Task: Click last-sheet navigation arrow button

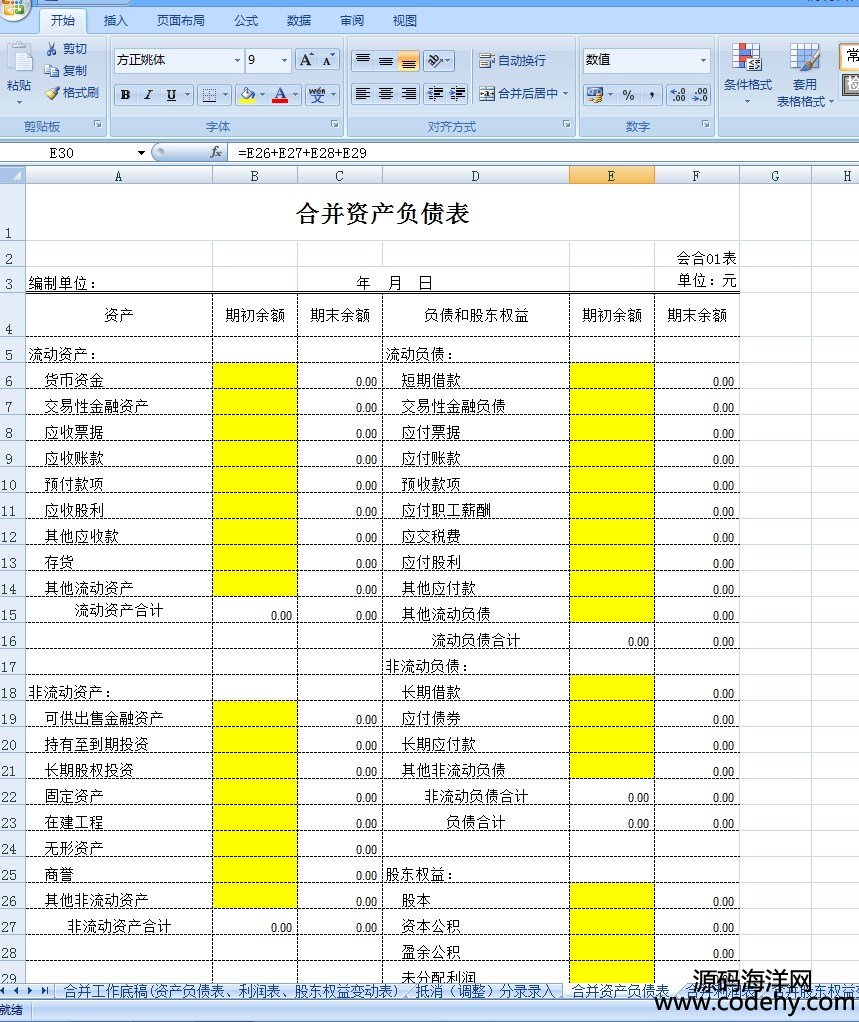Action: coord(45,991)
